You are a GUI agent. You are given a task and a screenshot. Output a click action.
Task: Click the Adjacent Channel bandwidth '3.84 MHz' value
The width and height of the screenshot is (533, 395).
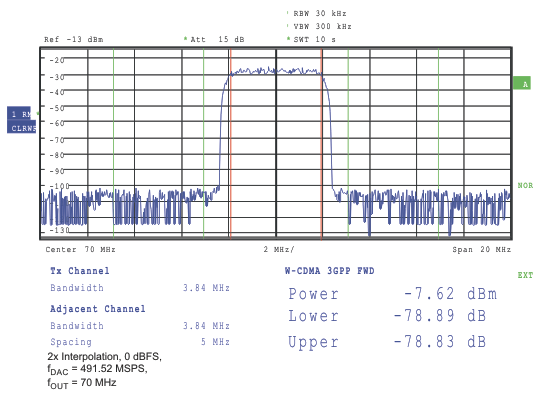206,326
